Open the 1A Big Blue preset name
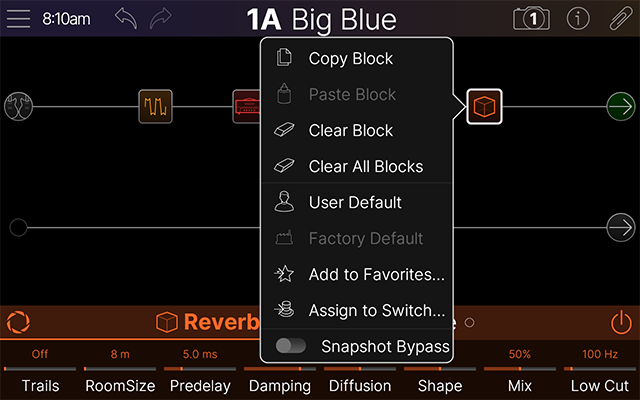 321,19
